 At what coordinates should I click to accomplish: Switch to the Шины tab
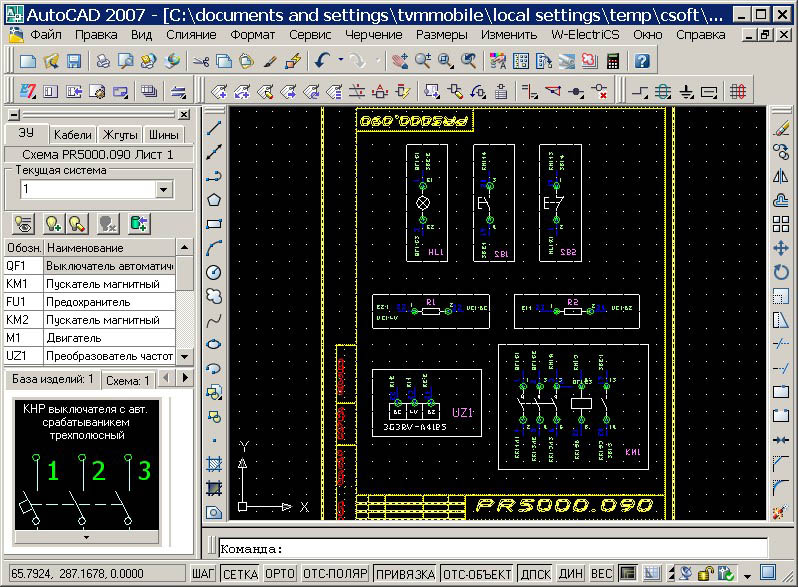163,135
